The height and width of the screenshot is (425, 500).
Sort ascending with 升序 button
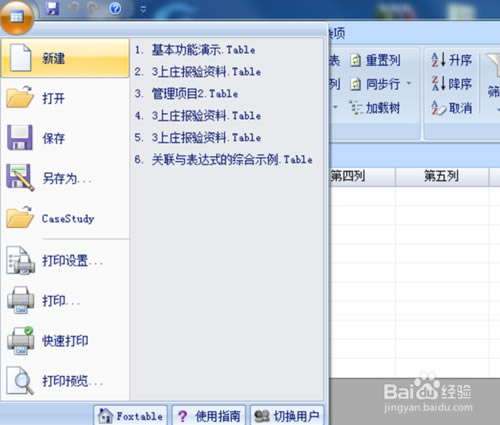click(x=452, y=60)
